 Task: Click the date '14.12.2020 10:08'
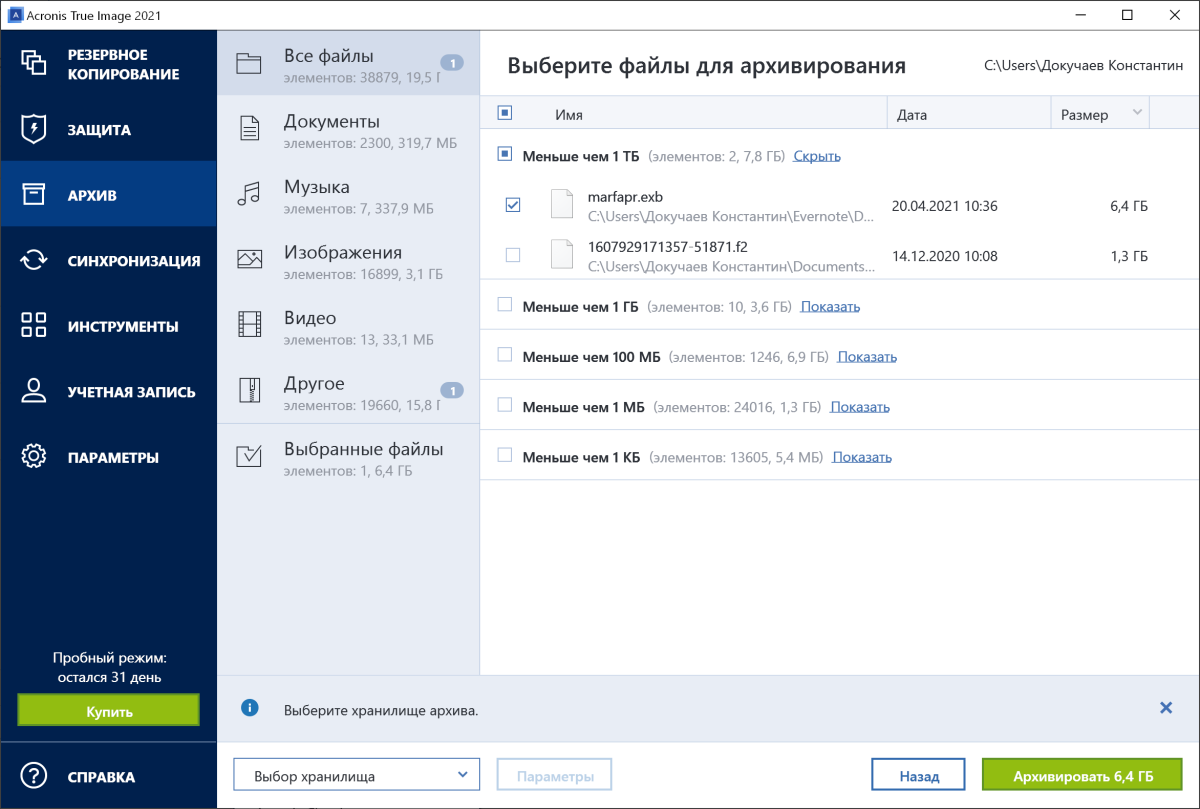[x=944, y=256]
